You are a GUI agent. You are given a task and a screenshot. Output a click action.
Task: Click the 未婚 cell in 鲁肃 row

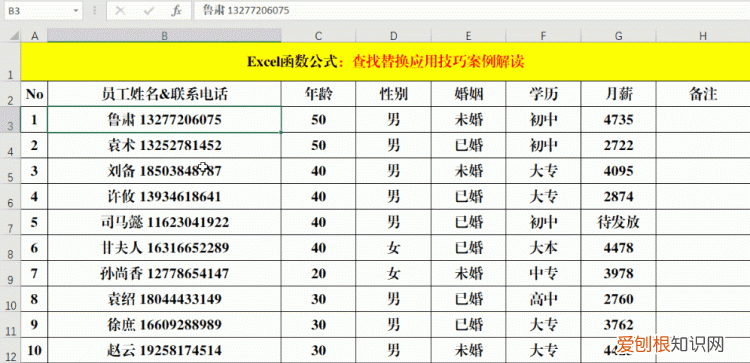(468, 120)
